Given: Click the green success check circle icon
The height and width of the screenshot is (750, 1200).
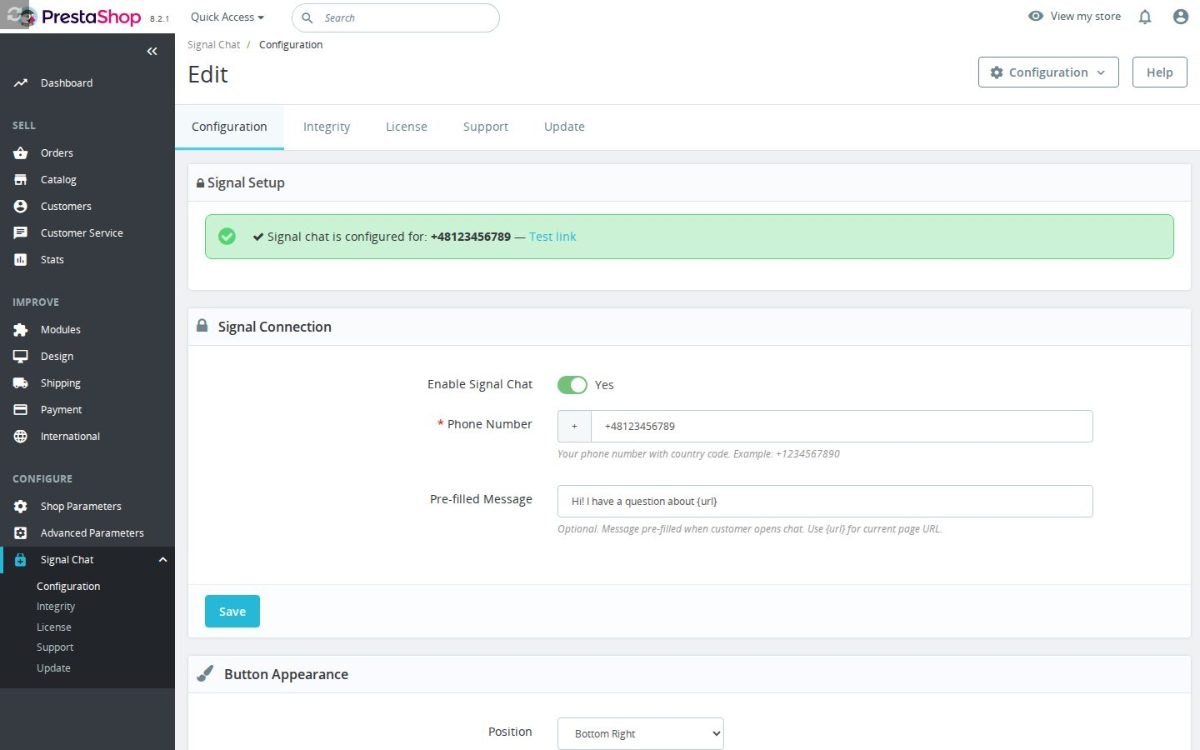Looking at the screenshot, I should 227,237.
